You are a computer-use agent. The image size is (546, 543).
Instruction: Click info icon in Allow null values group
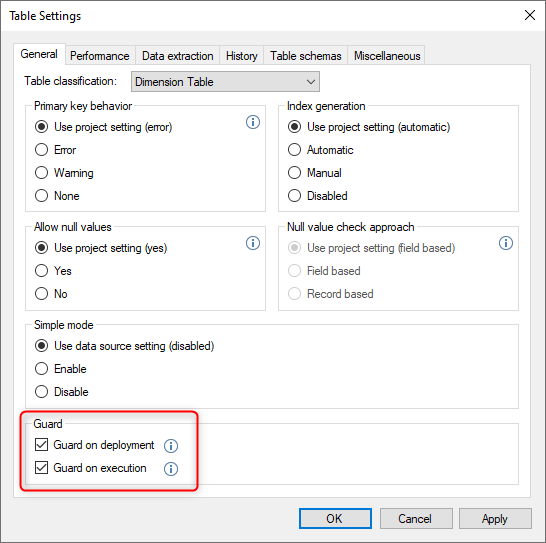(x=253, y=243)
